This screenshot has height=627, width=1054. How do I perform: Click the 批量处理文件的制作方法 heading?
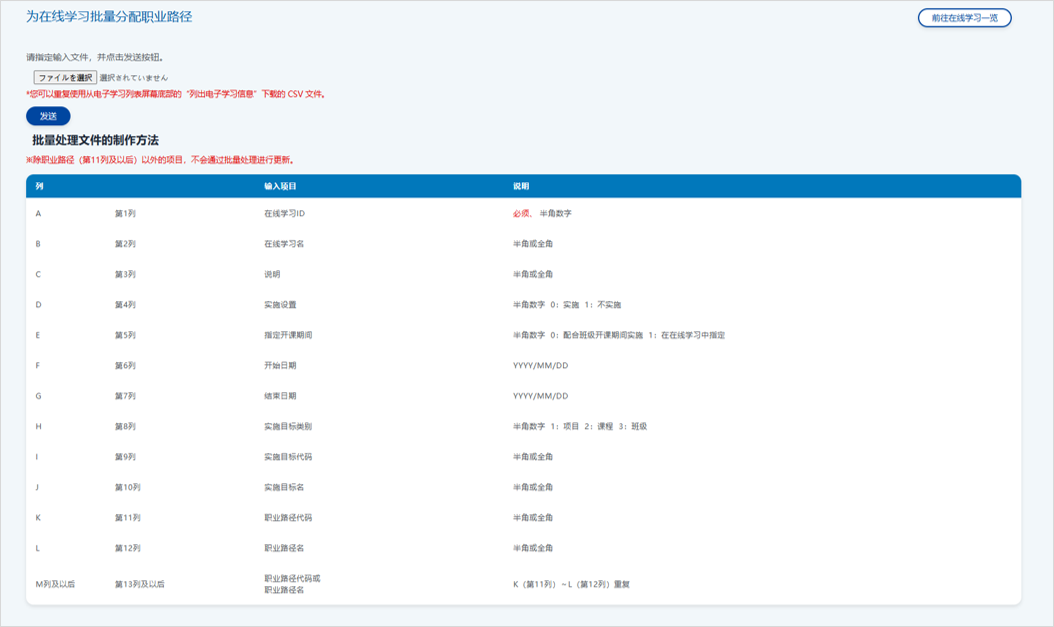pos(95,140)
